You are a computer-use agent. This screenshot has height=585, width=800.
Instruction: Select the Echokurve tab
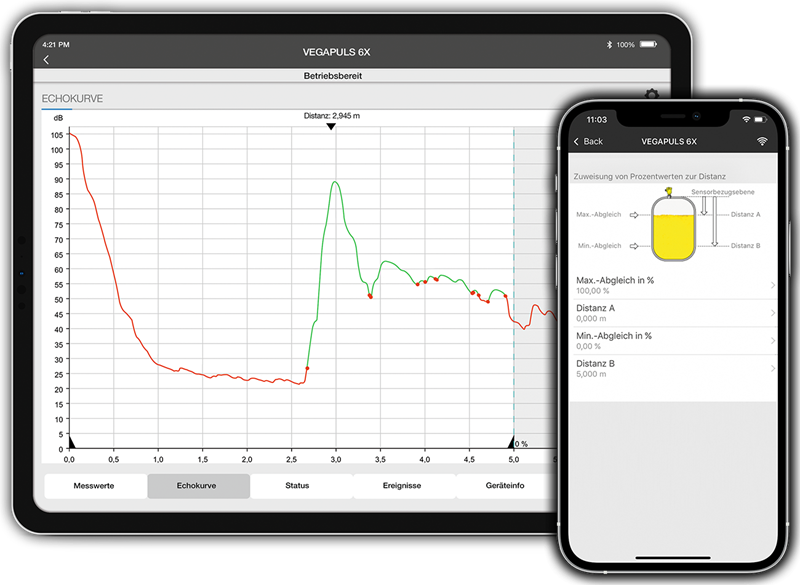click(198, 486)
